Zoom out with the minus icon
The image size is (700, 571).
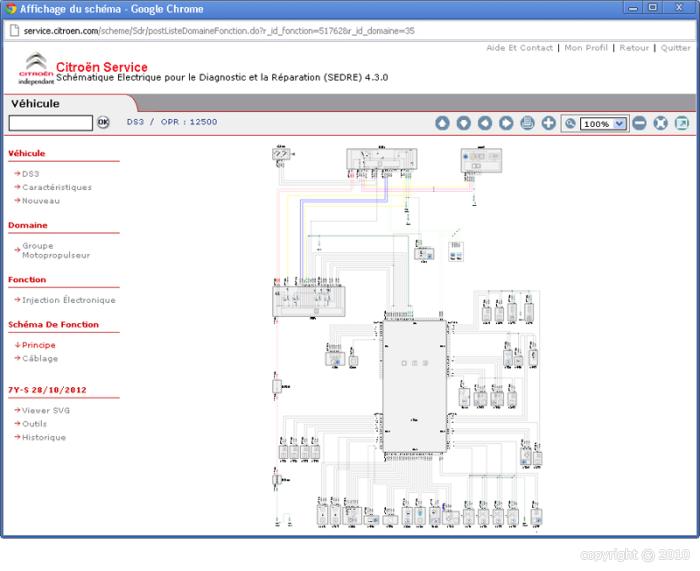(x=639, y=123)
